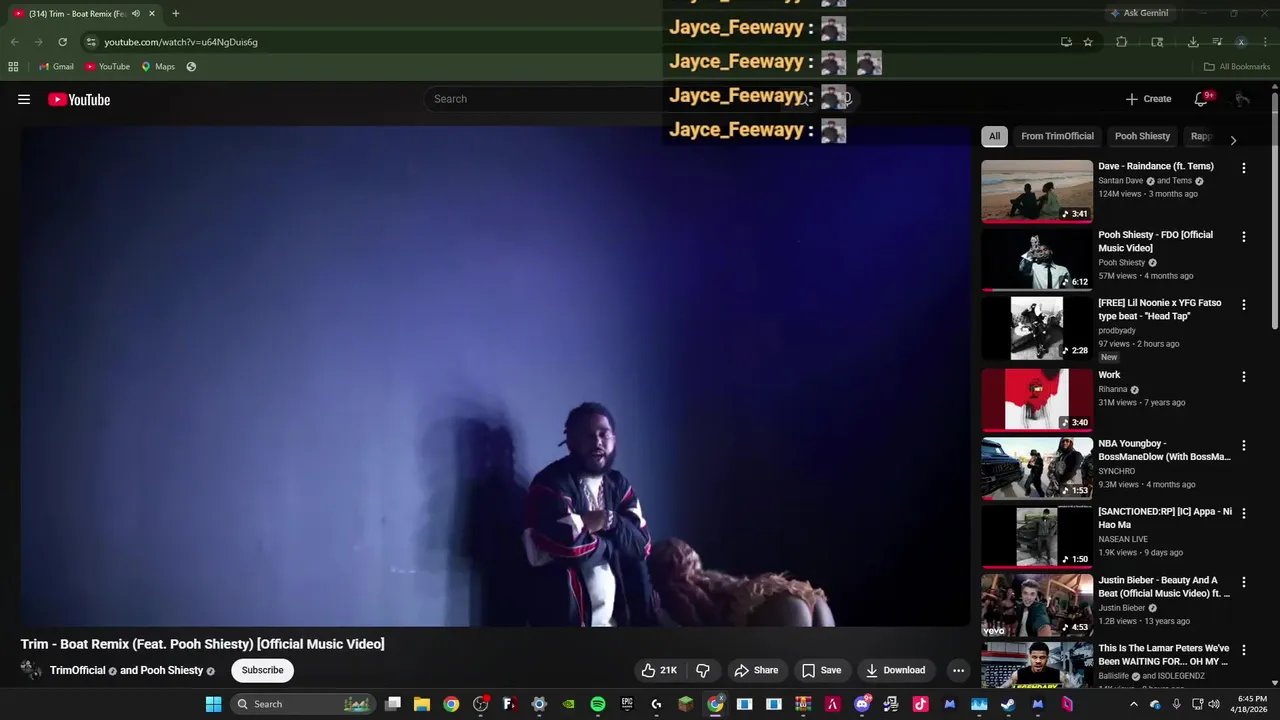
Task: Click the Create button
Action: point(1148,99)
